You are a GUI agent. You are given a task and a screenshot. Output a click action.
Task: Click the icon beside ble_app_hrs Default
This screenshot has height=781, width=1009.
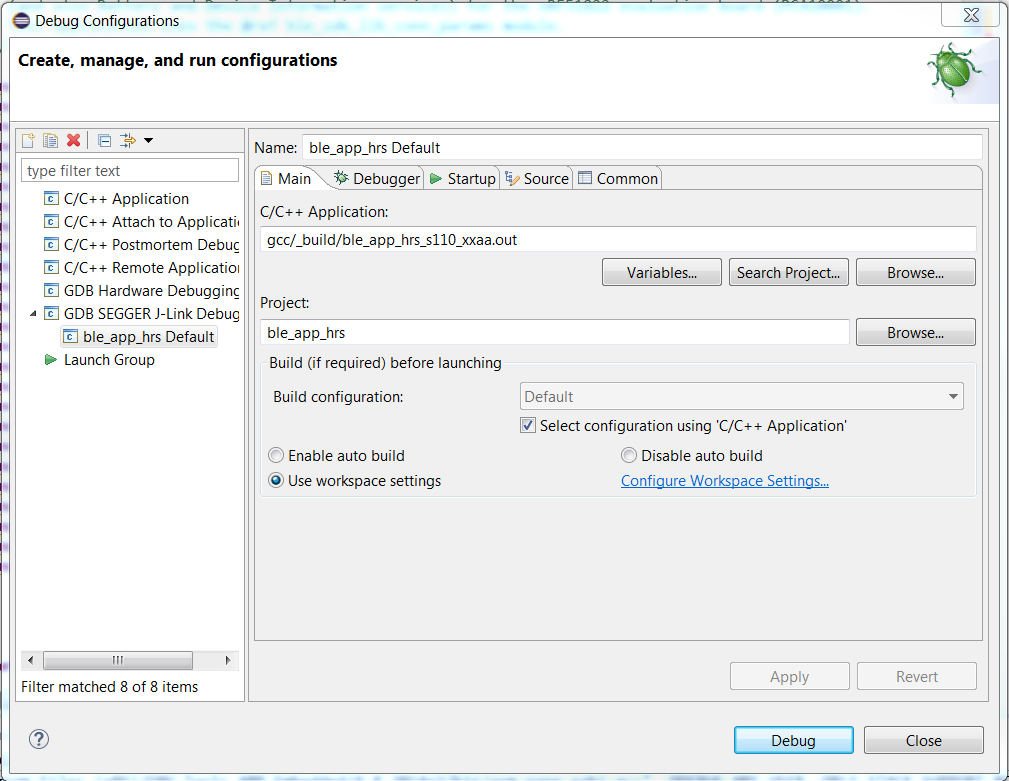[71, 336]
